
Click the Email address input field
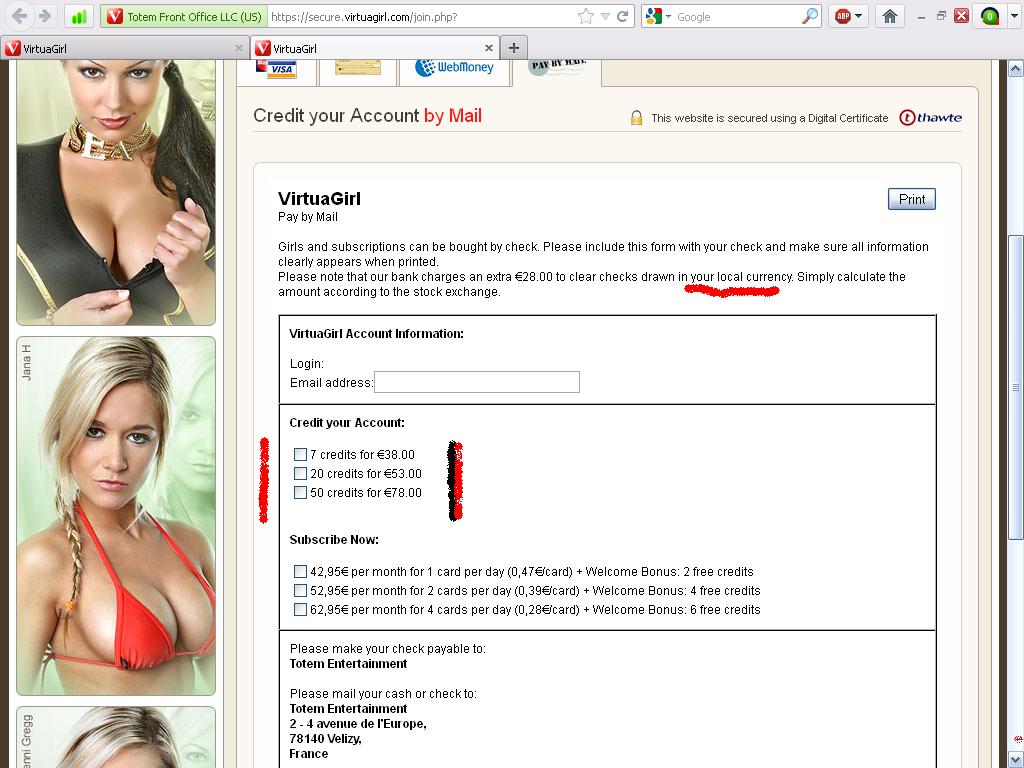point(476,382)
